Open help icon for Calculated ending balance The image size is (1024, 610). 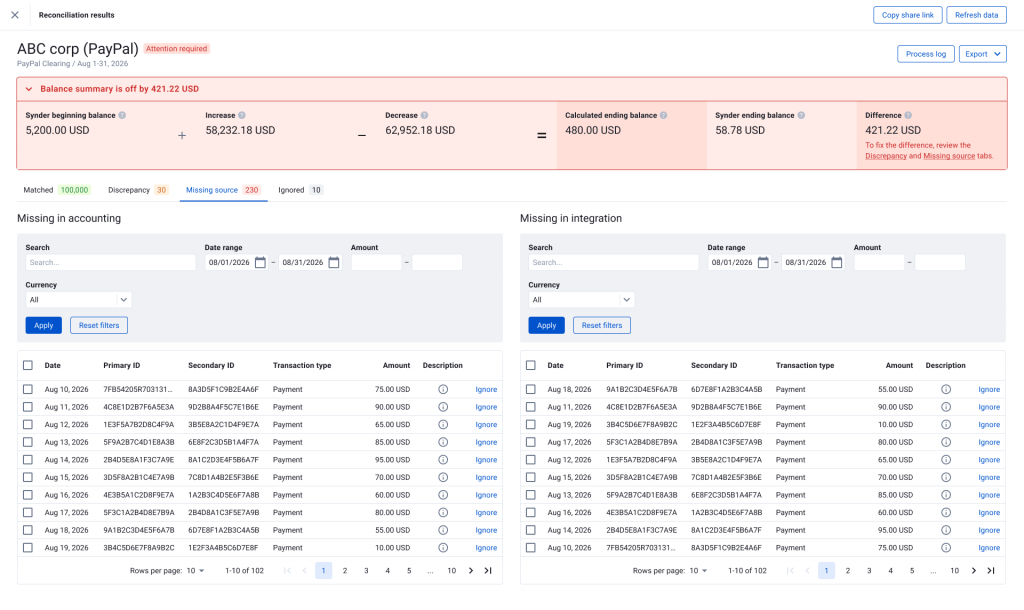coord(664,115)
